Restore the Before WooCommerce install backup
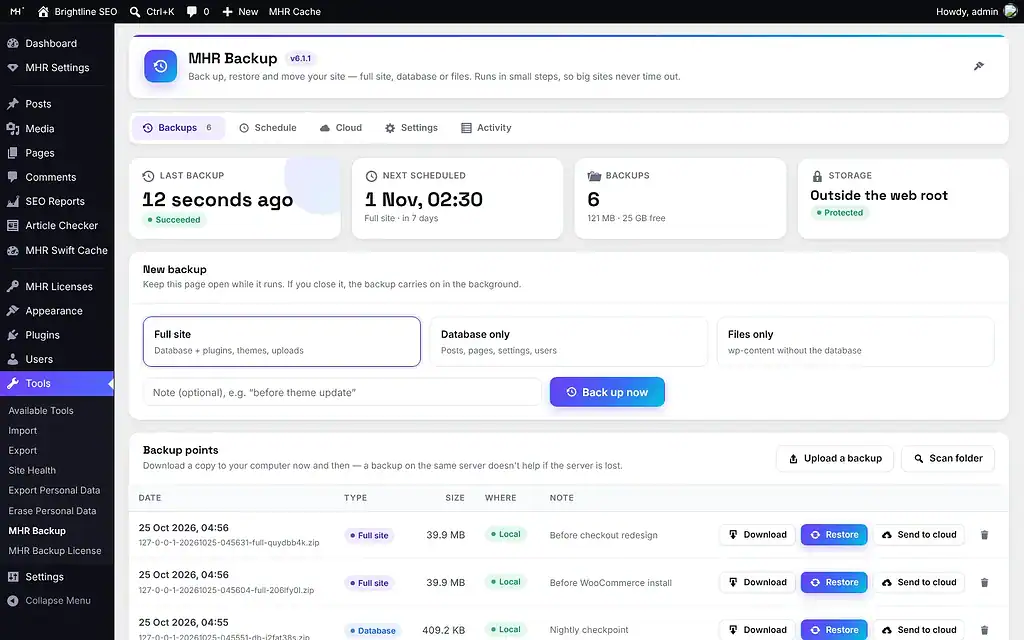The height and width of the screenshot is (640, 1024). [x=834, y=583]
